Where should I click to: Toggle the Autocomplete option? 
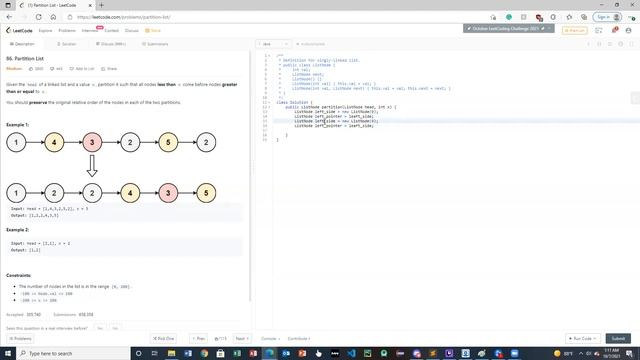pos(311,44)
